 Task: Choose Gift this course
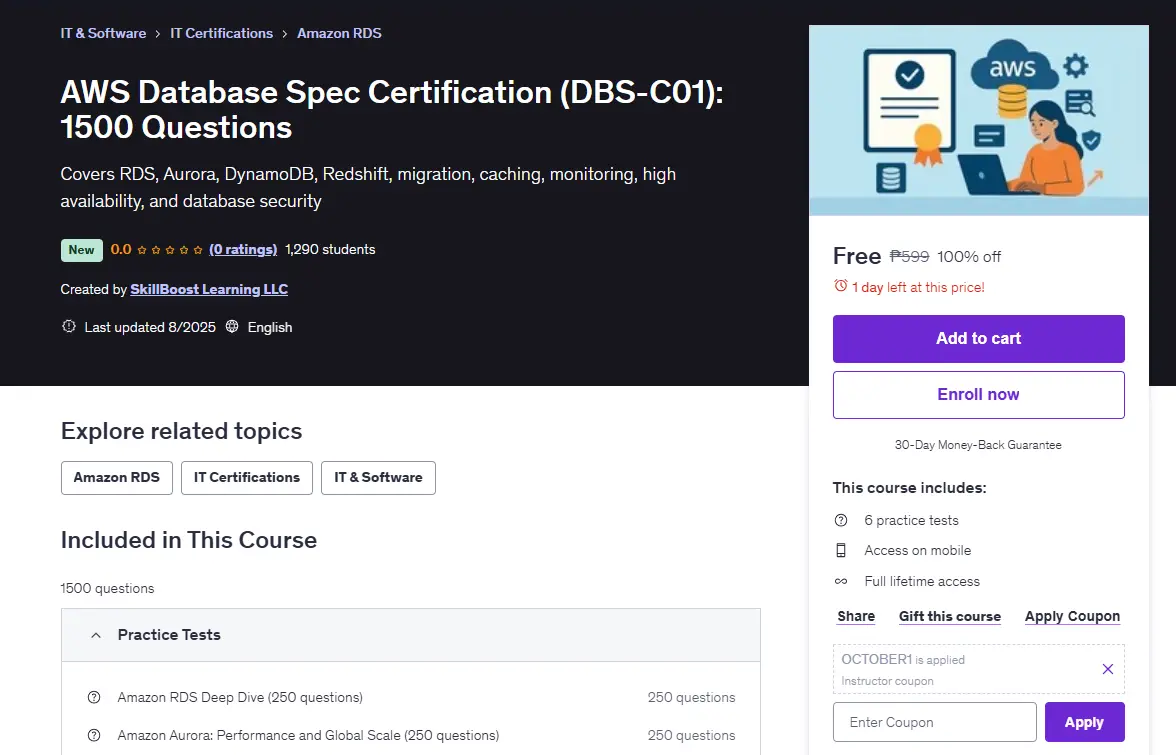click(x=950, y=616)
